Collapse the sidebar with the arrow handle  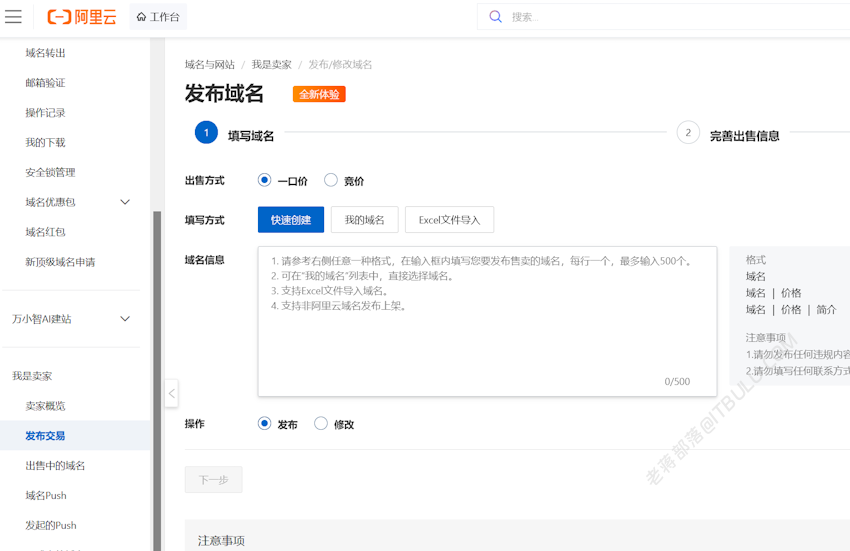171,393
